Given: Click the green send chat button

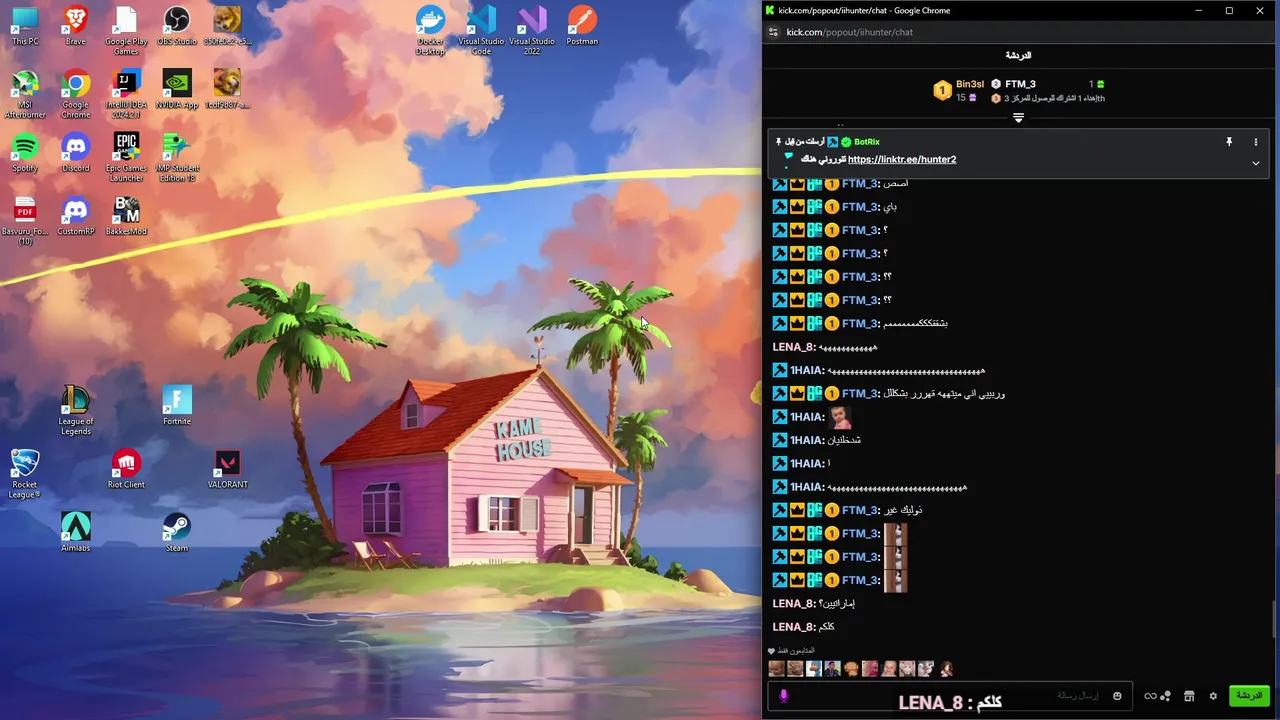Looking at the screenshot, I should point(1249,696).
